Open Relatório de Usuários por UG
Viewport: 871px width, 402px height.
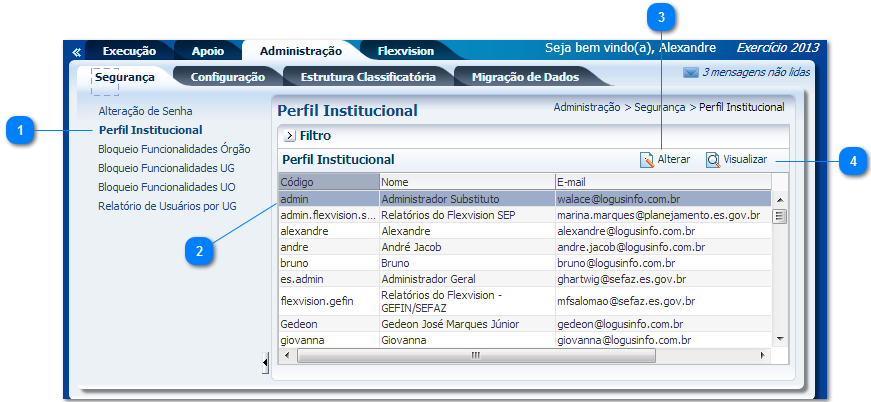(167, 206)
